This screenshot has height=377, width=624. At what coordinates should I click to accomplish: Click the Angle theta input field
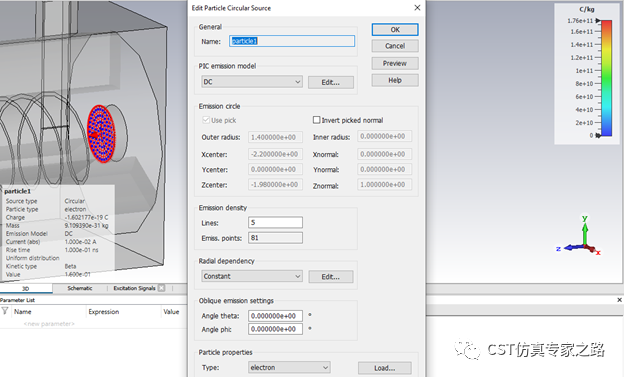point(275,316)
